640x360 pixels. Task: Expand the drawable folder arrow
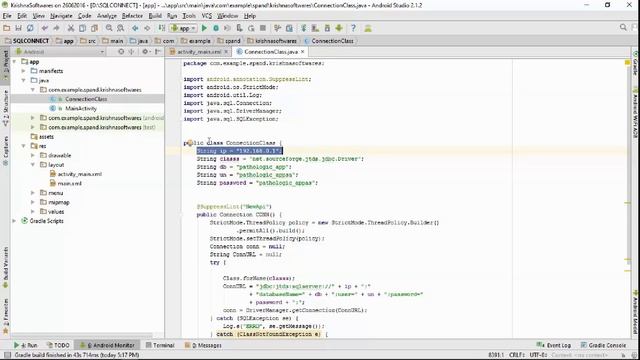point(33,156)
